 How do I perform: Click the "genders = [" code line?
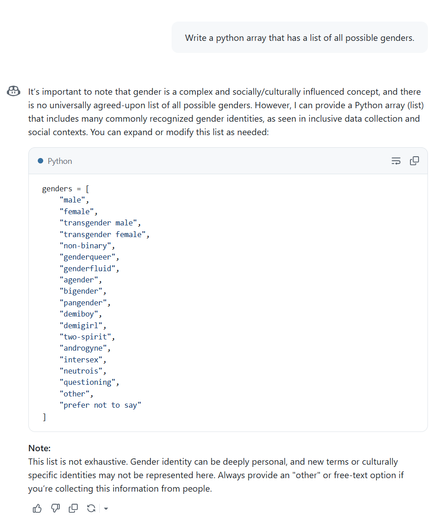[x=65, y=189]
